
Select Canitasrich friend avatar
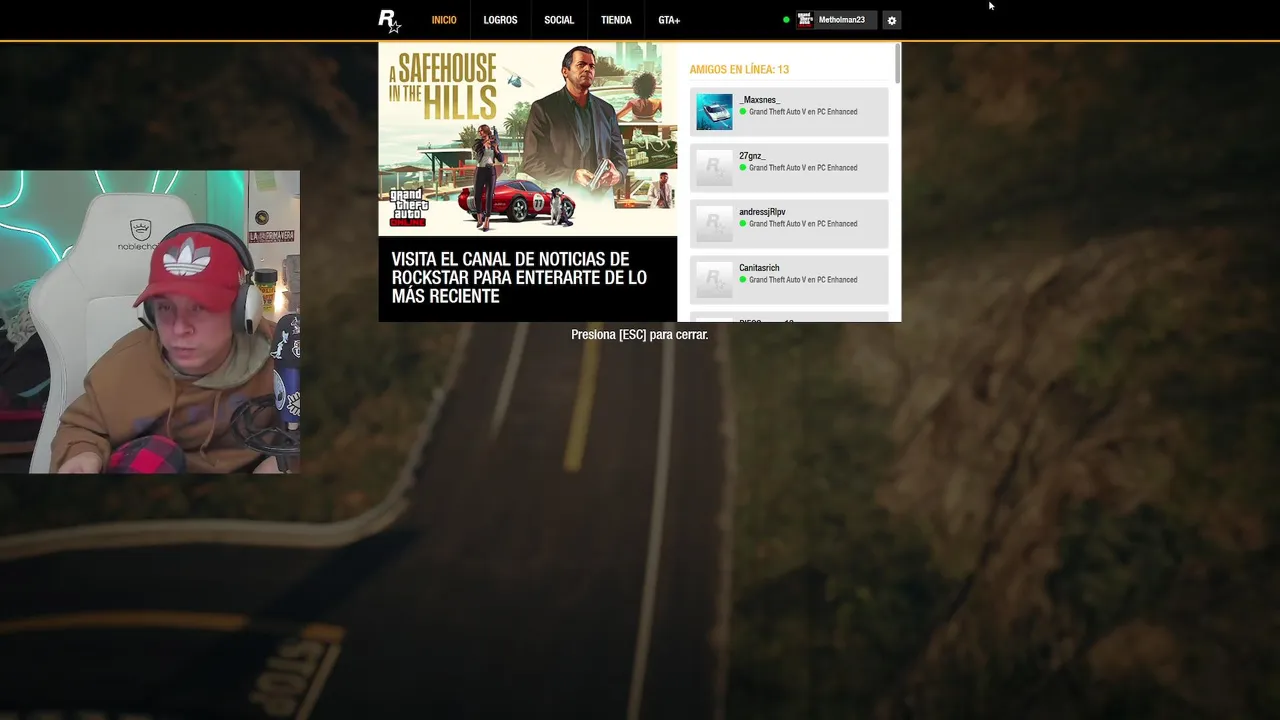point(714,280)
